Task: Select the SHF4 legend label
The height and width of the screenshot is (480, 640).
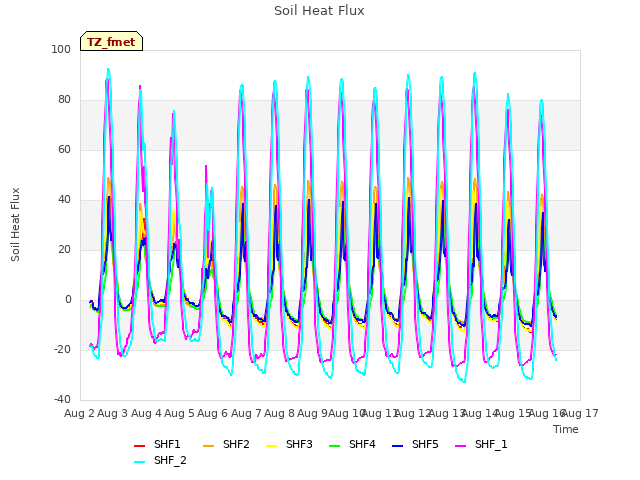Action: (x=362, y=444)
